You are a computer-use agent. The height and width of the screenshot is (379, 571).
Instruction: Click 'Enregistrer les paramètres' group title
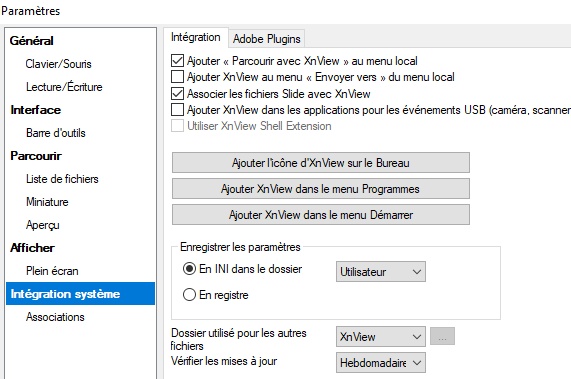click(x=240, y=247)
